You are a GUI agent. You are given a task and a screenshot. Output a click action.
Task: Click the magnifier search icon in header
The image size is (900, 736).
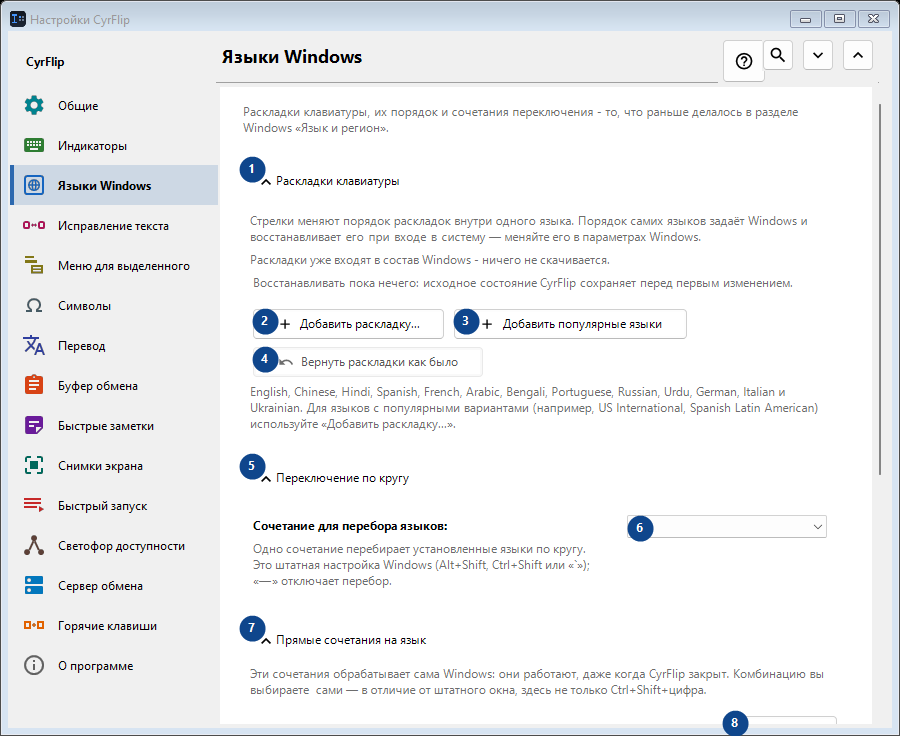tap(778, 55)
